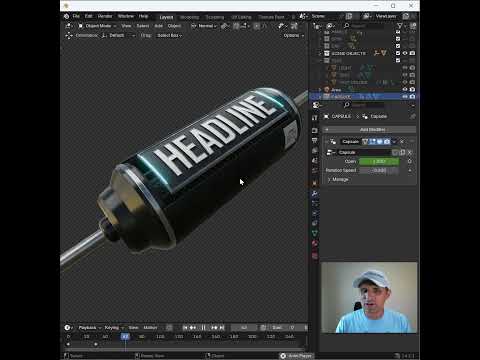Viewport: 480px width, 360px height.
Task: Jump to the timeline start frame
Action: point(185,328)
